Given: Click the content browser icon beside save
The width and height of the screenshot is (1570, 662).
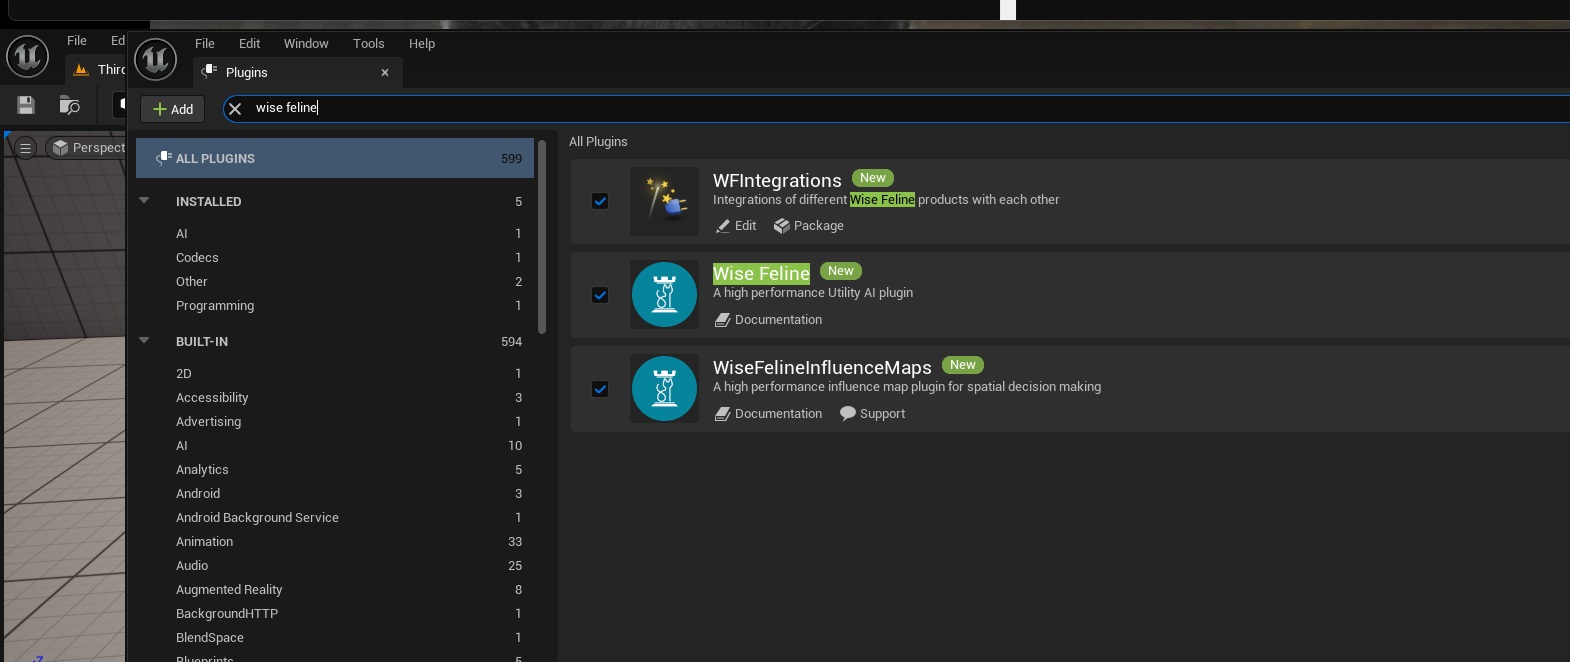Looking at the screenshot, I should pyautogui.click(x=69, y=105).
